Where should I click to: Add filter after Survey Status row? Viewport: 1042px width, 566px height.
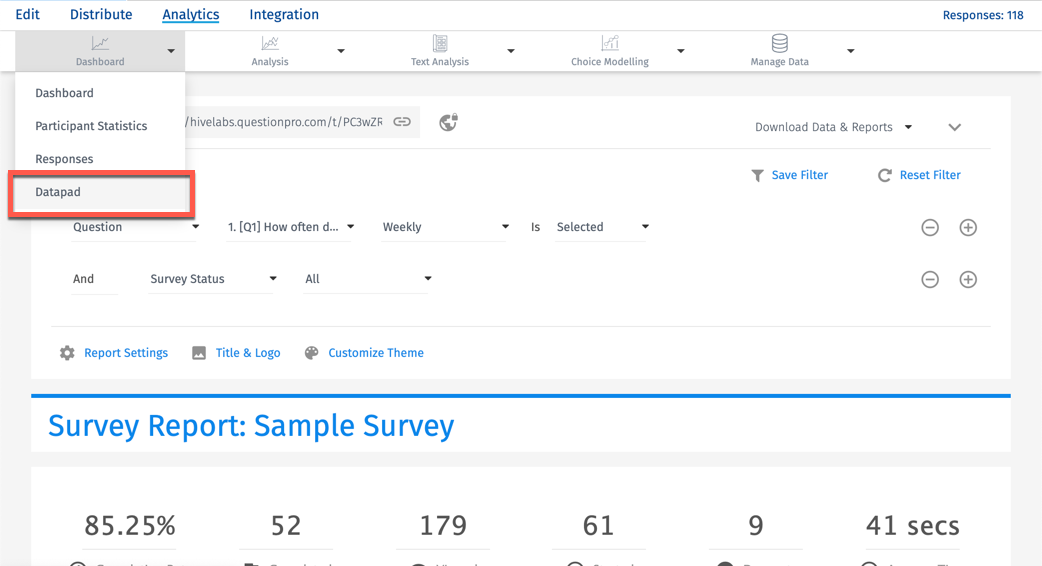click(968, 280)
